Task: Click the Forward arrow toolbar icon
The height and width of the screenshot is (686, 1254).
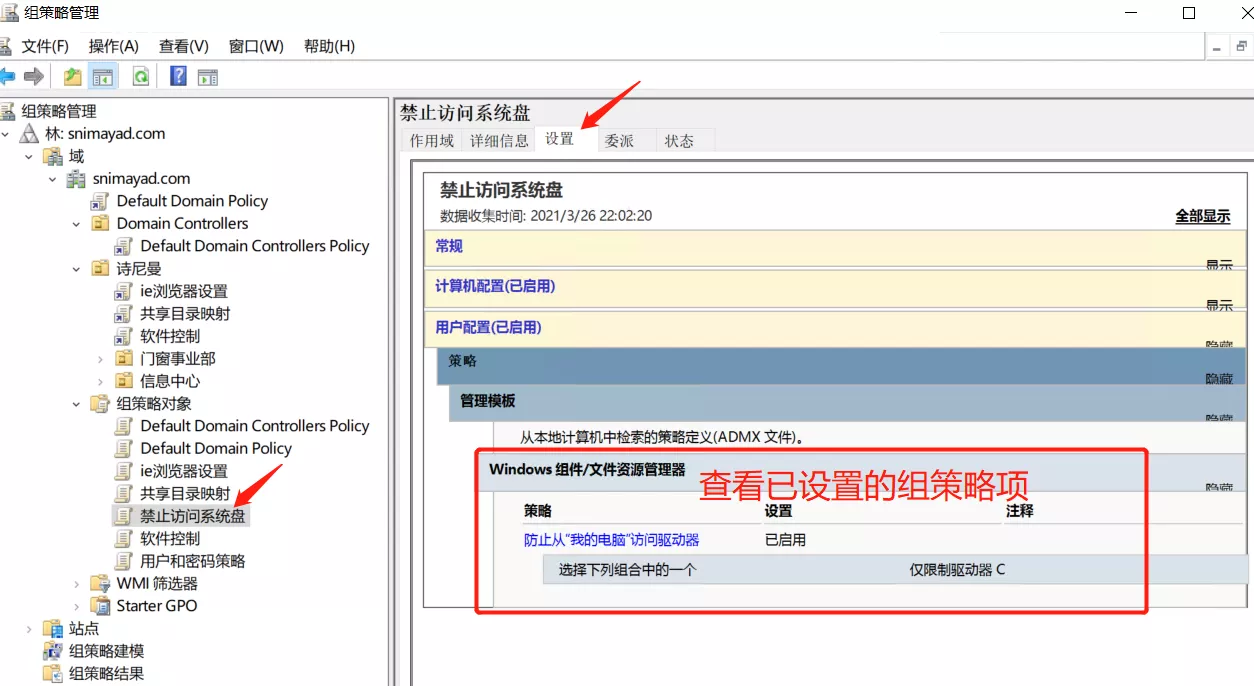Action: tap(34, 77)
